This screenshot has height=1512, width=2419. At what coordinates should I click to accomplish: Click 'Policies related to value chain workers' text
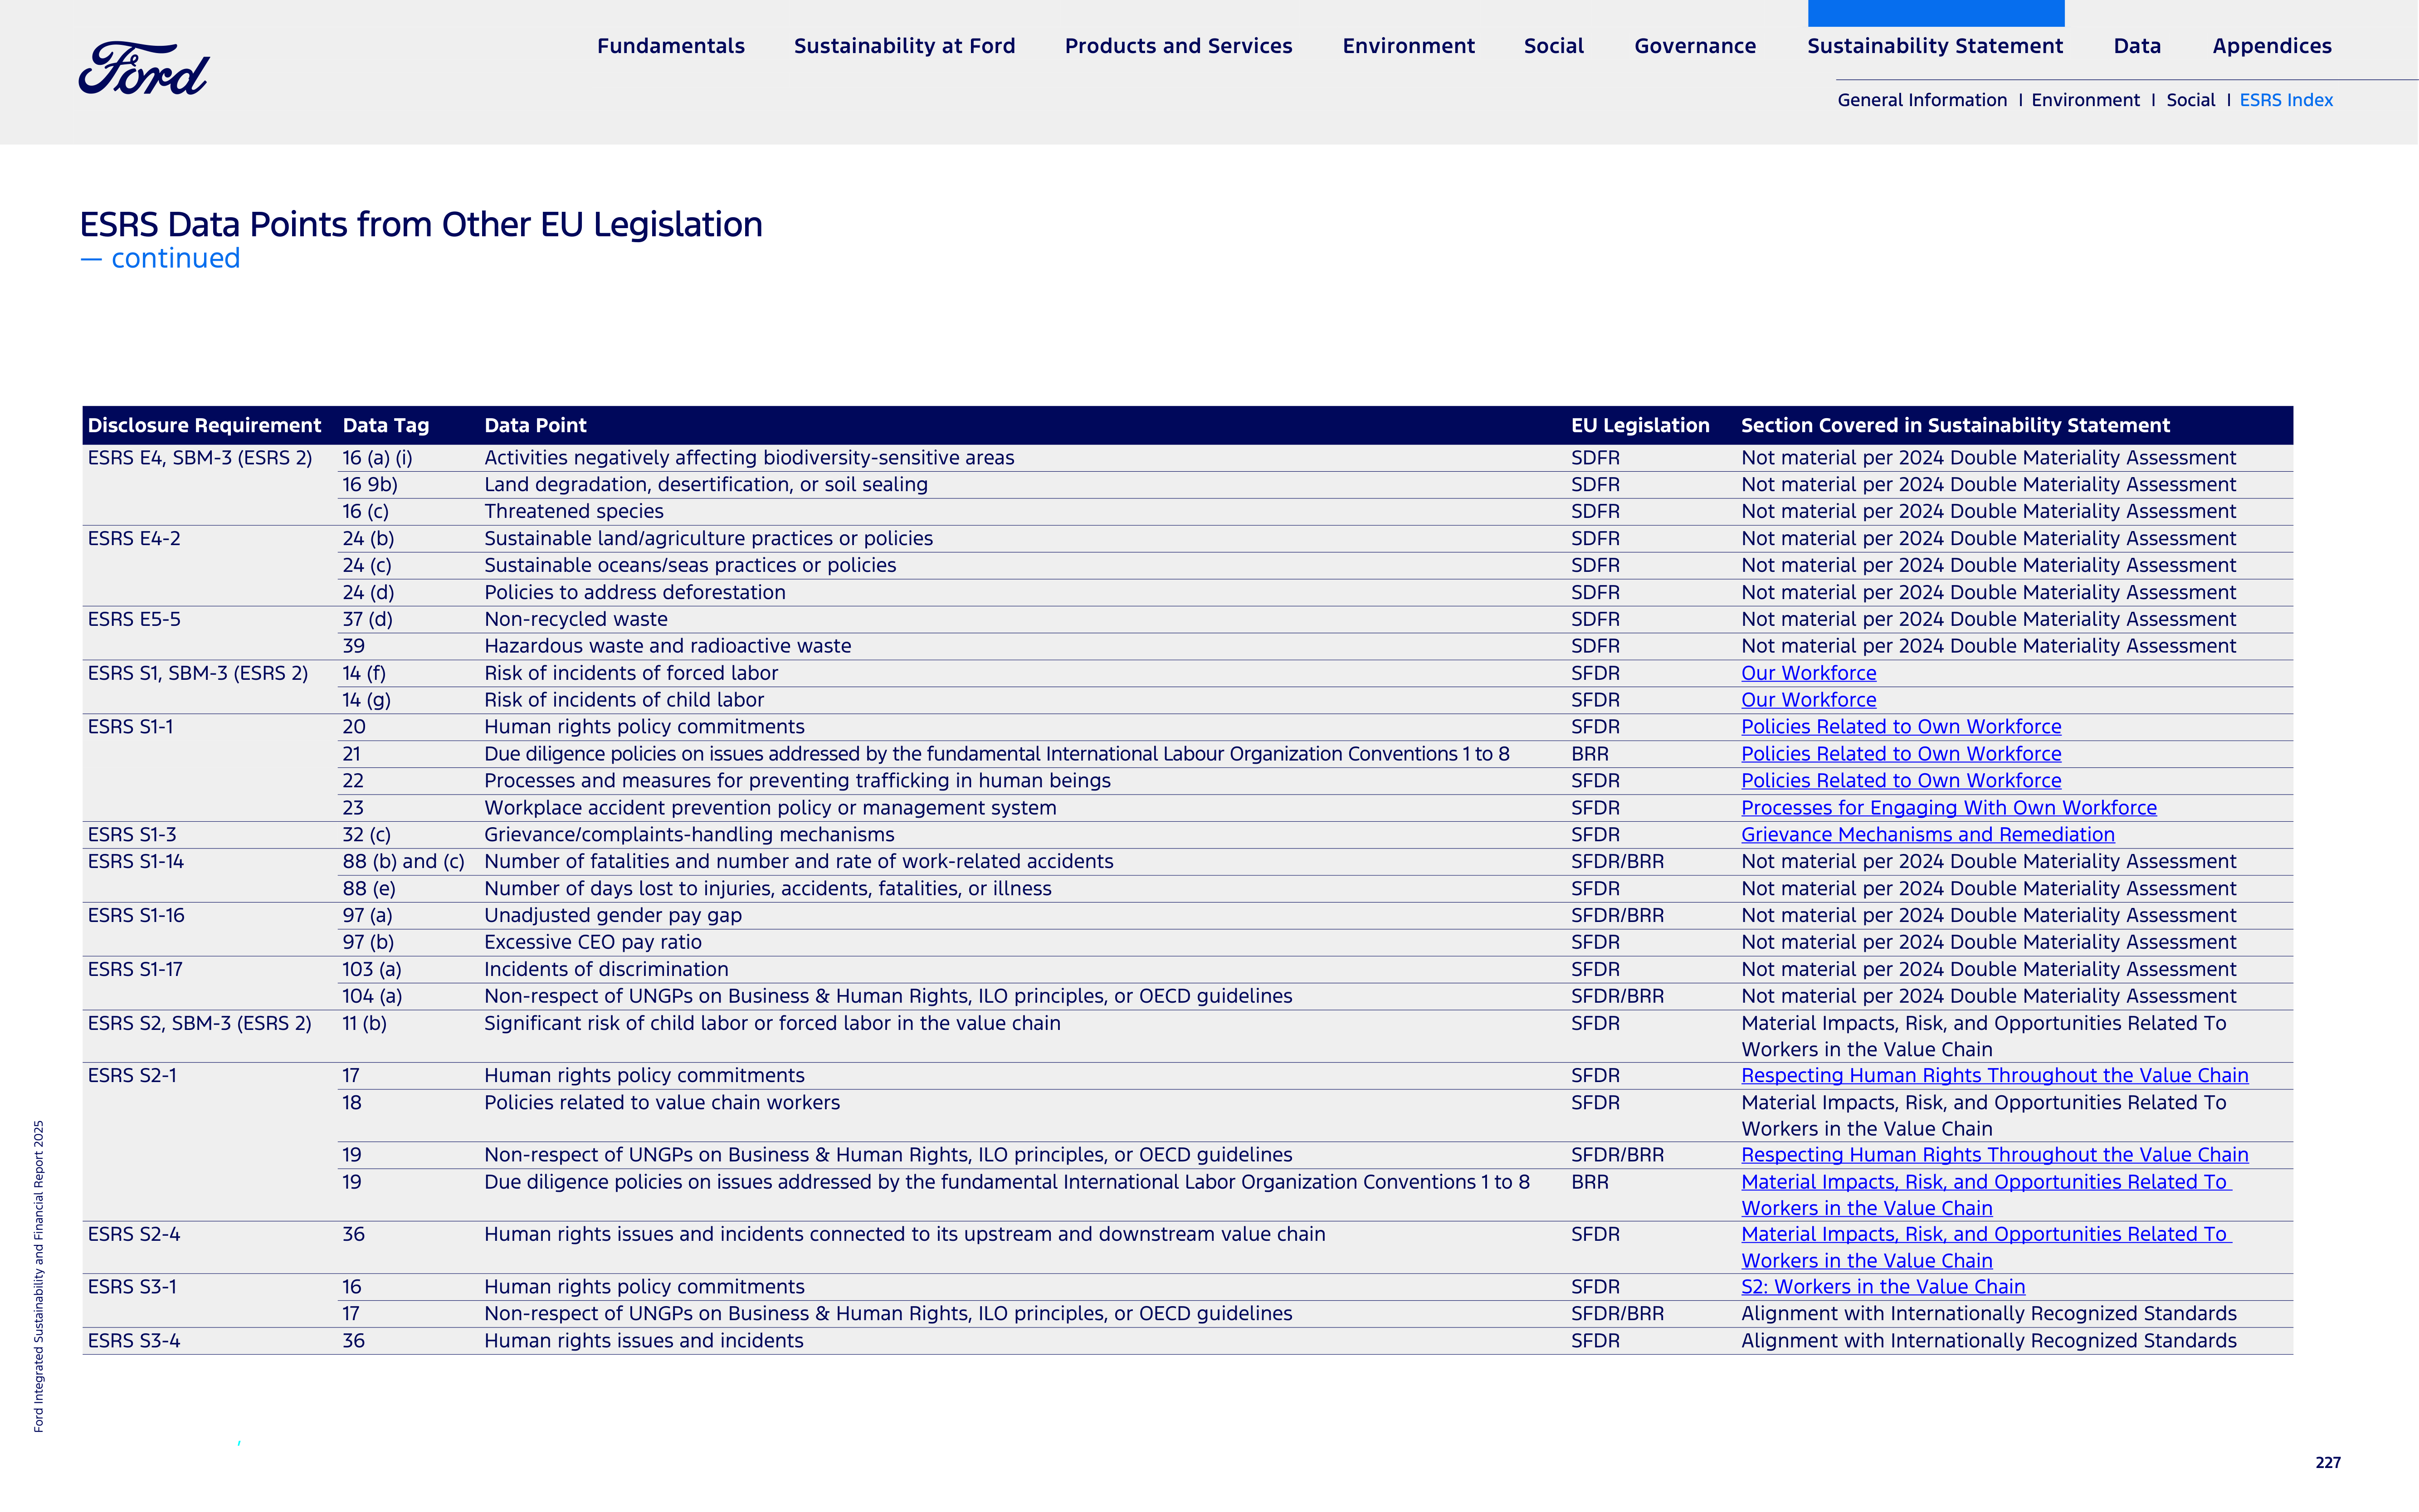[662, 1103]
